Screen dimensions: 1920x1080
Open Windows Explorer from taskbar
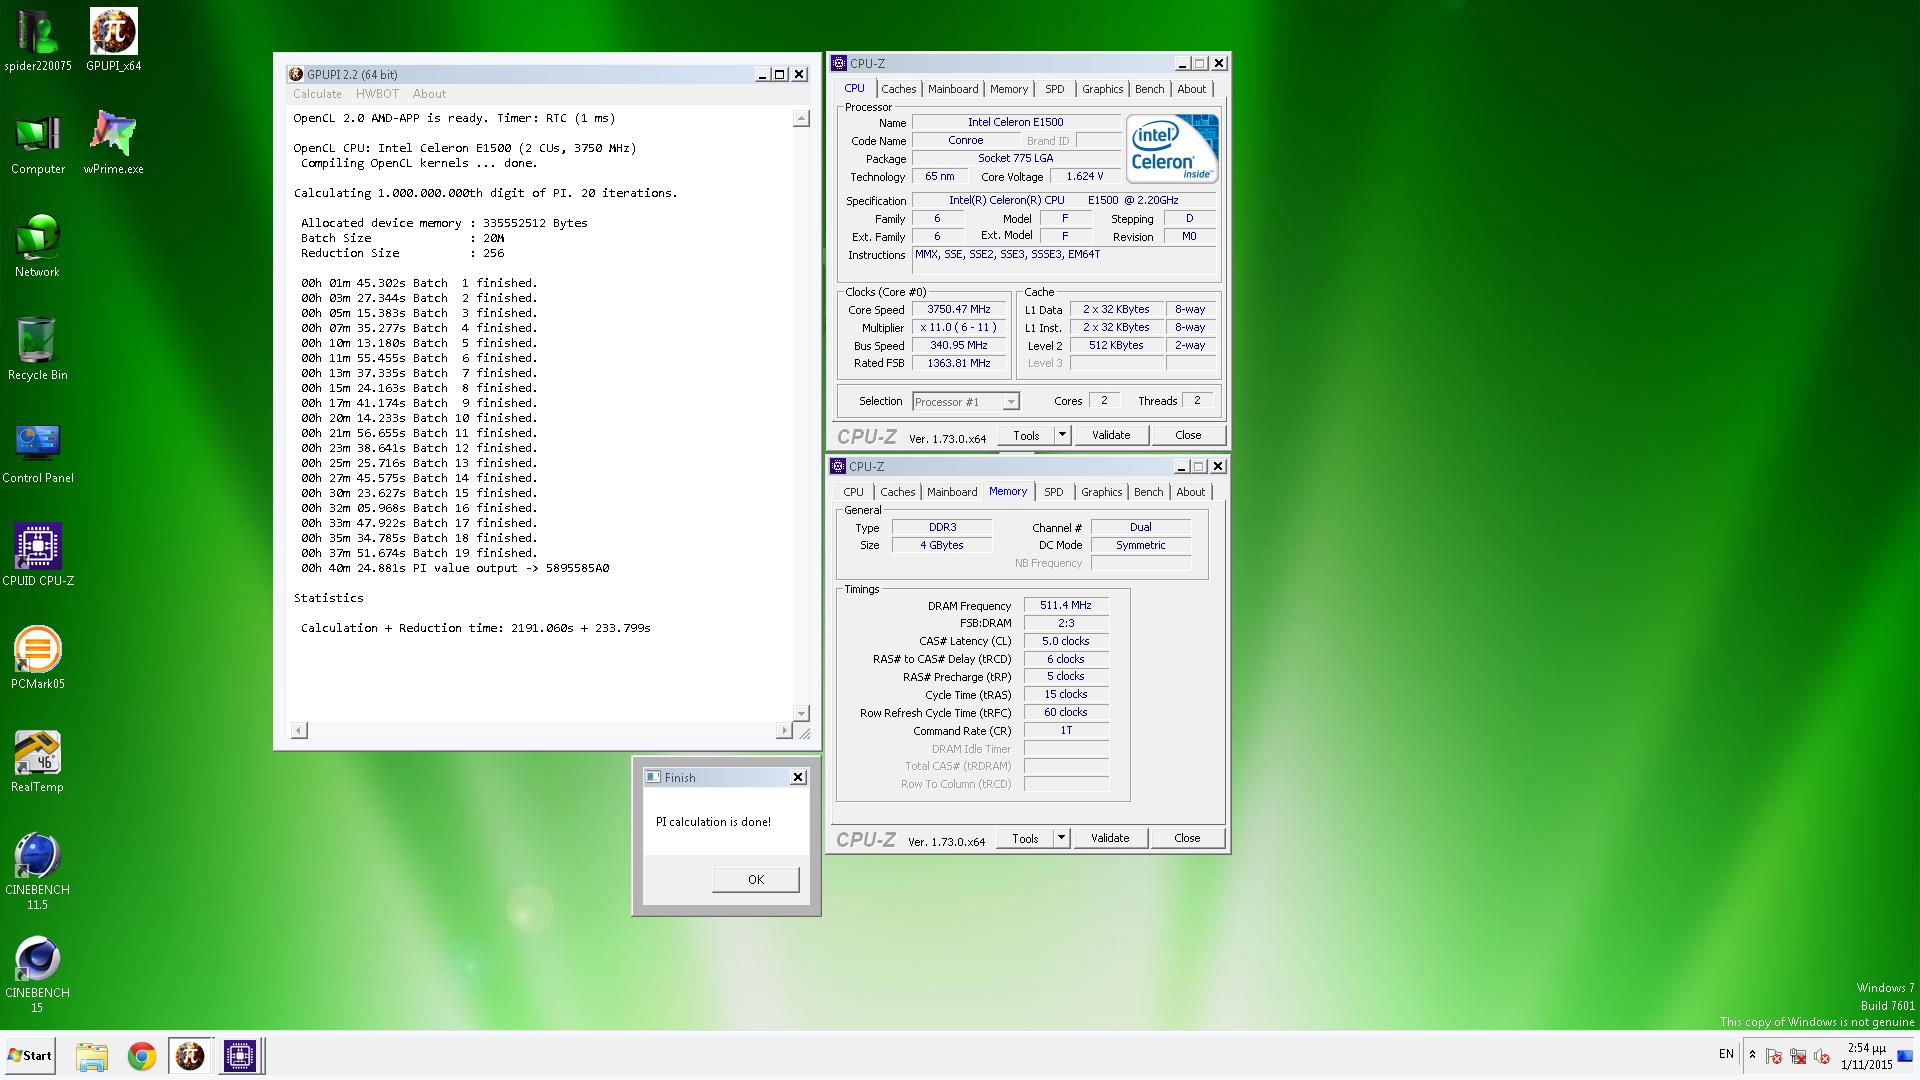pyautogui.click(x=91, y=1056)
